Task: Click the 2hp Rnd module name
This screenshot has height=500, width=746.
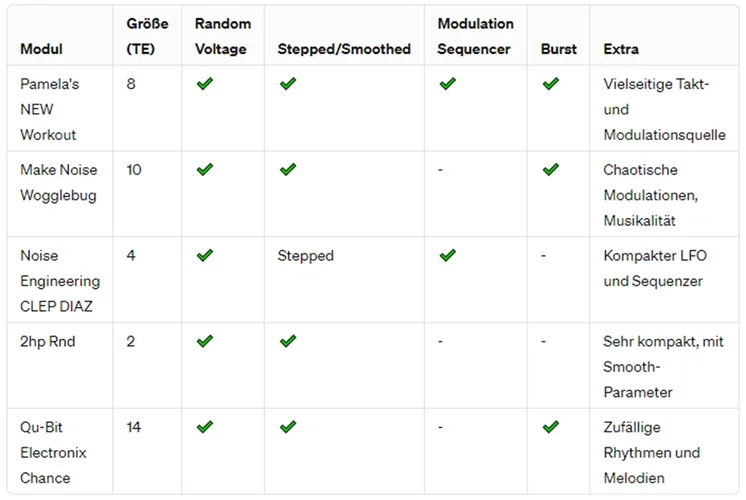Action: pos(48,342)
